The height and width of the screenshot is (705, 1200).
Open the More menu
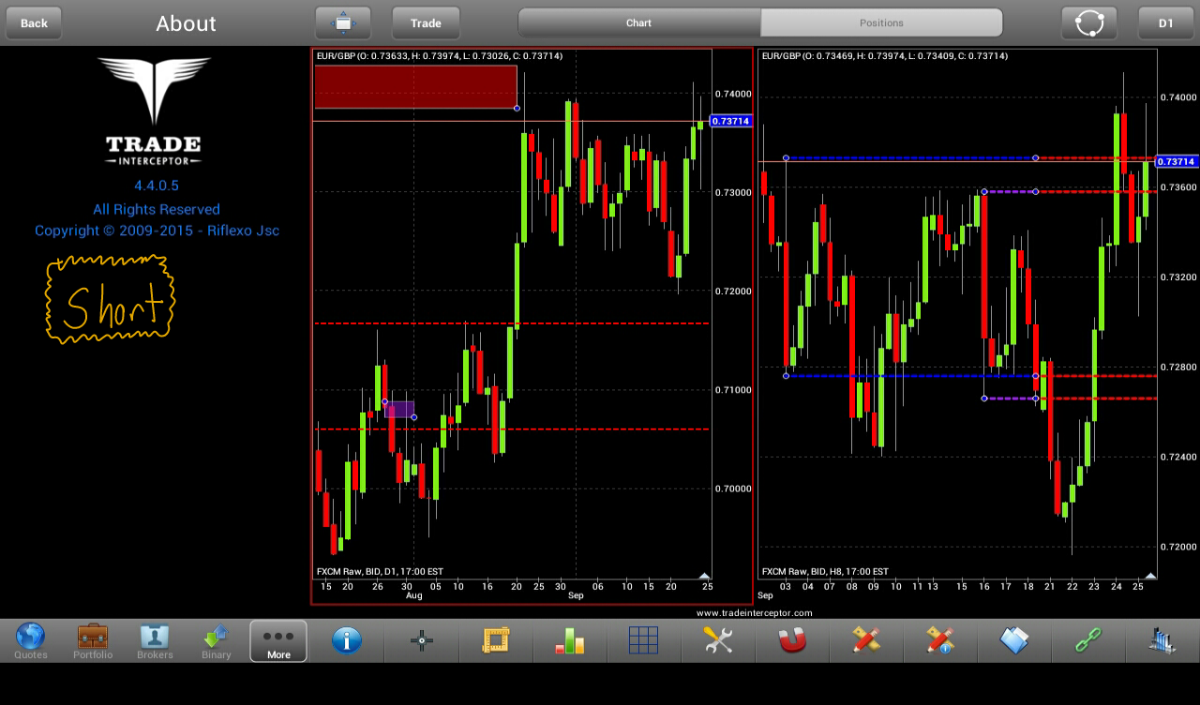point(278,641)
